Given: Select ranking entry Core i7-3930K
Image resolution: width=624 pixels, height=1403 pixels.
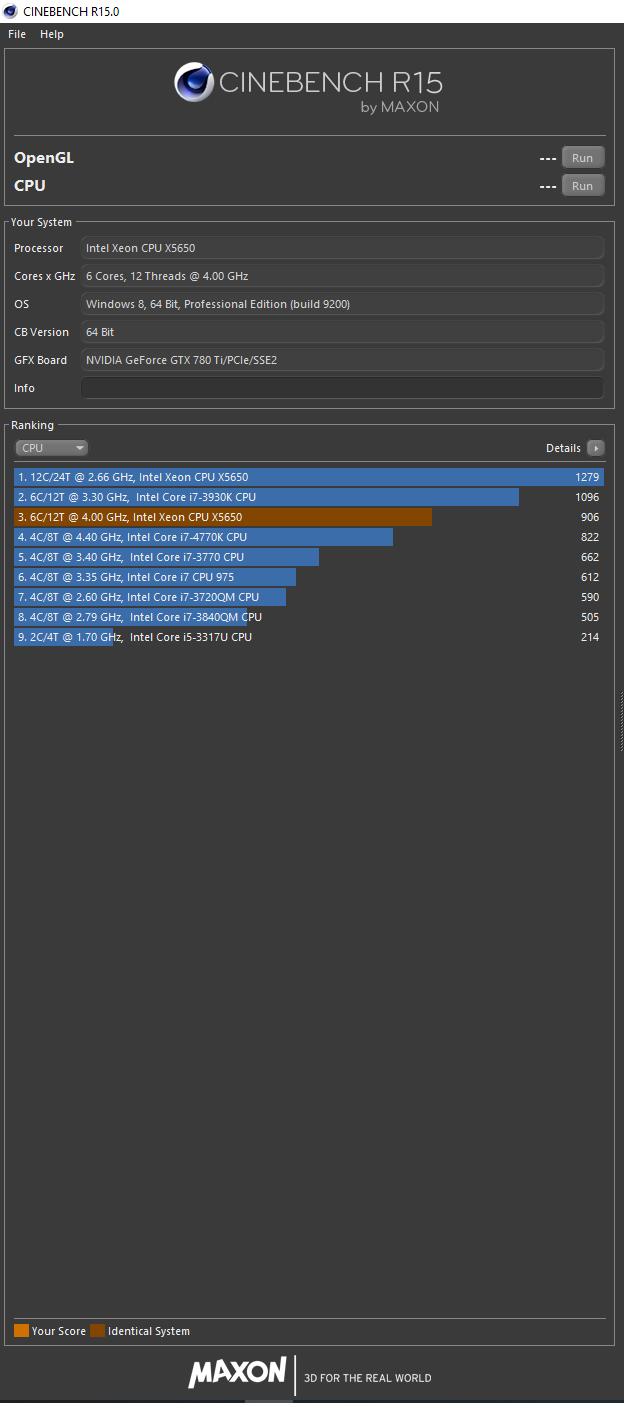Looking at the screenshot, I should click(x=309, y=497).
